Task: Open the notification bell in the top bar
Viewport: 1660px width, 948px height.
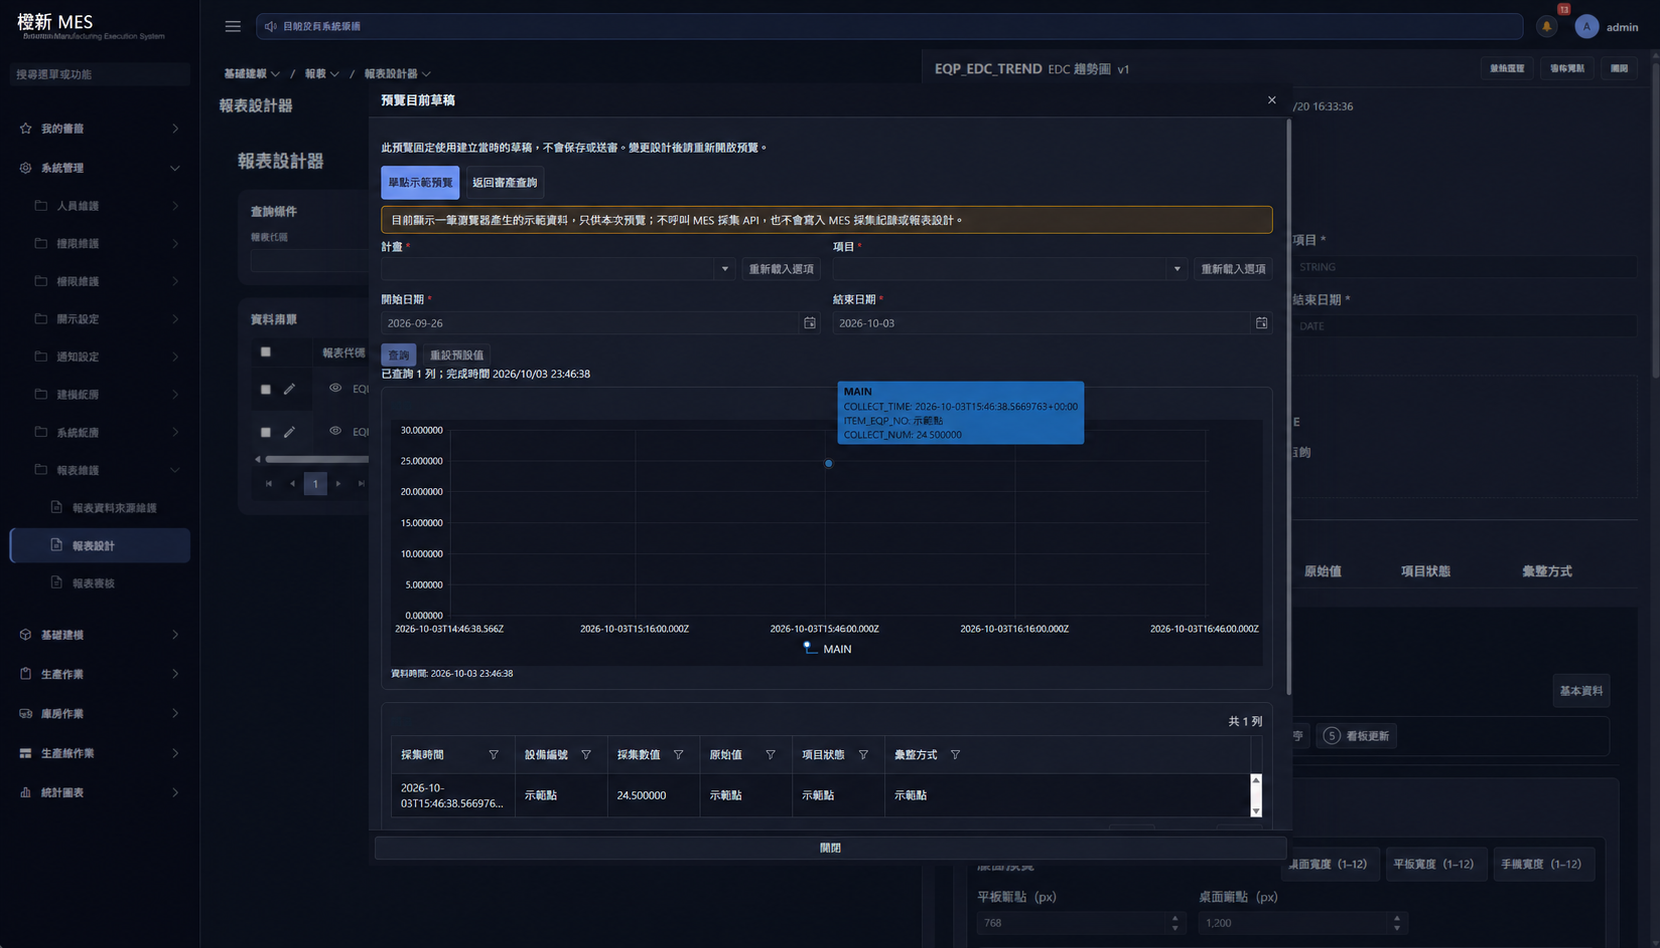Action: coord(1546,27)
